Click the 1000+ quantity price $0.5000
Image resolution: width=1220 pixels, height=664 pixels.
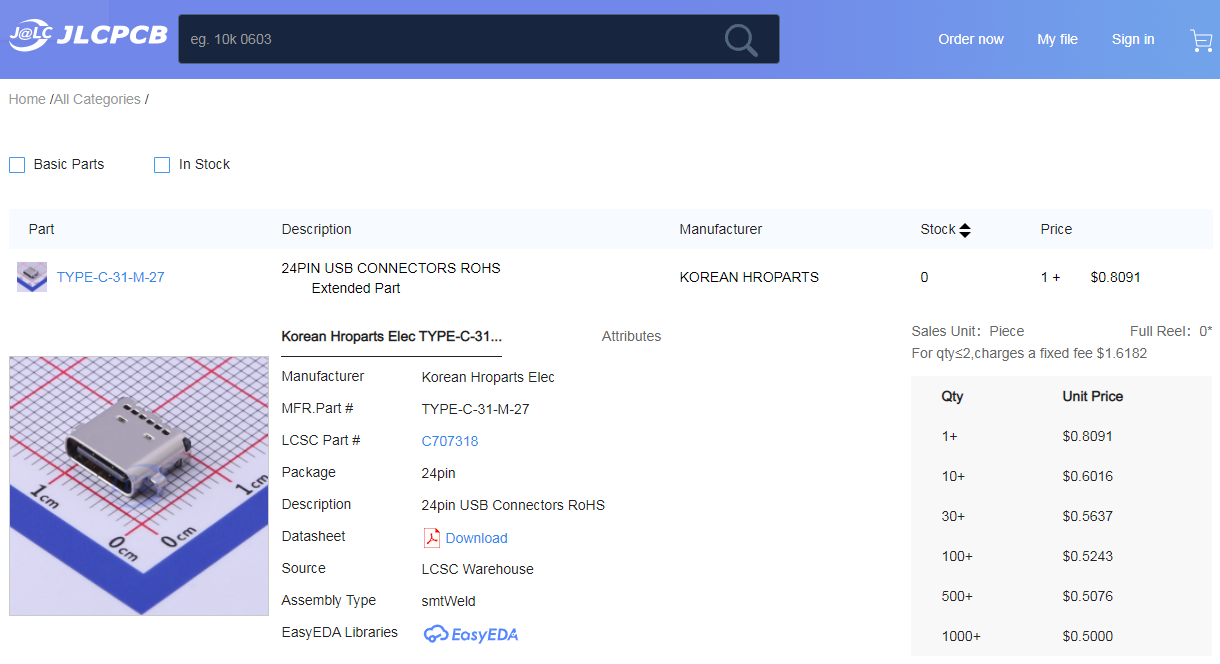pos(1088,636)
